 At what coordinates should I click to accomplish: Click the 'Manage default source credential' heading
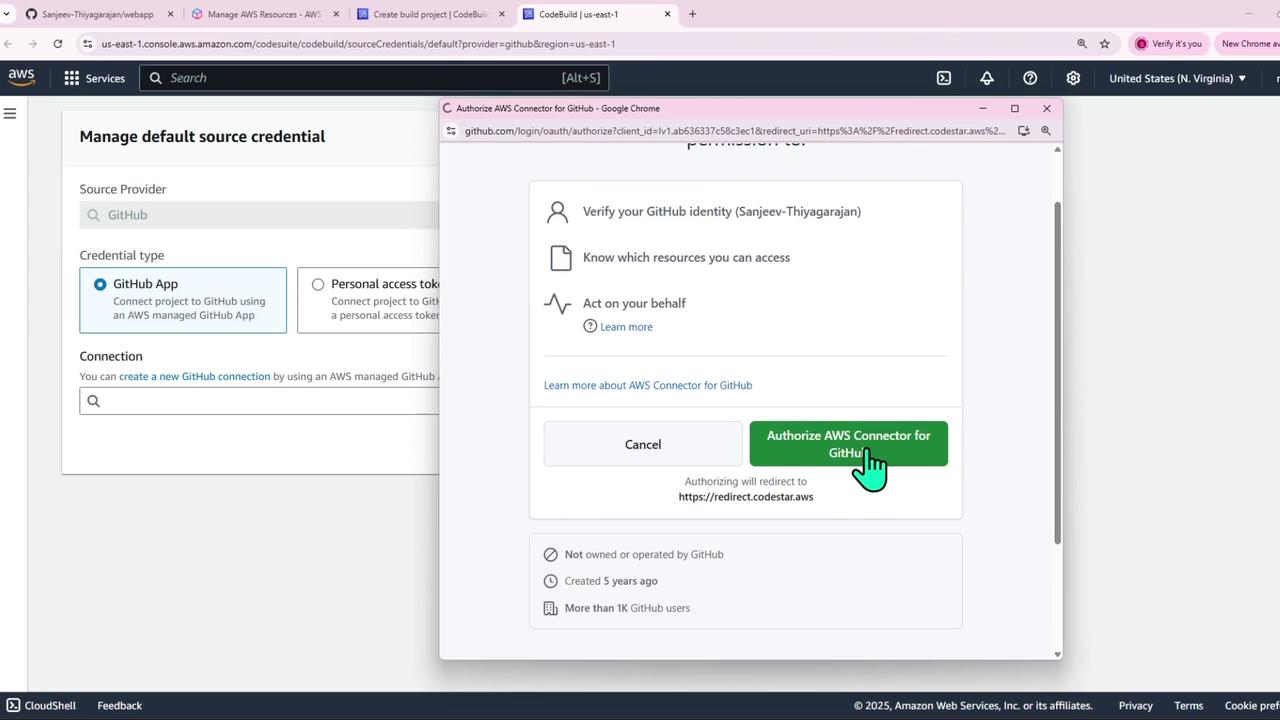pyautogui.click(x=202, y=136)
